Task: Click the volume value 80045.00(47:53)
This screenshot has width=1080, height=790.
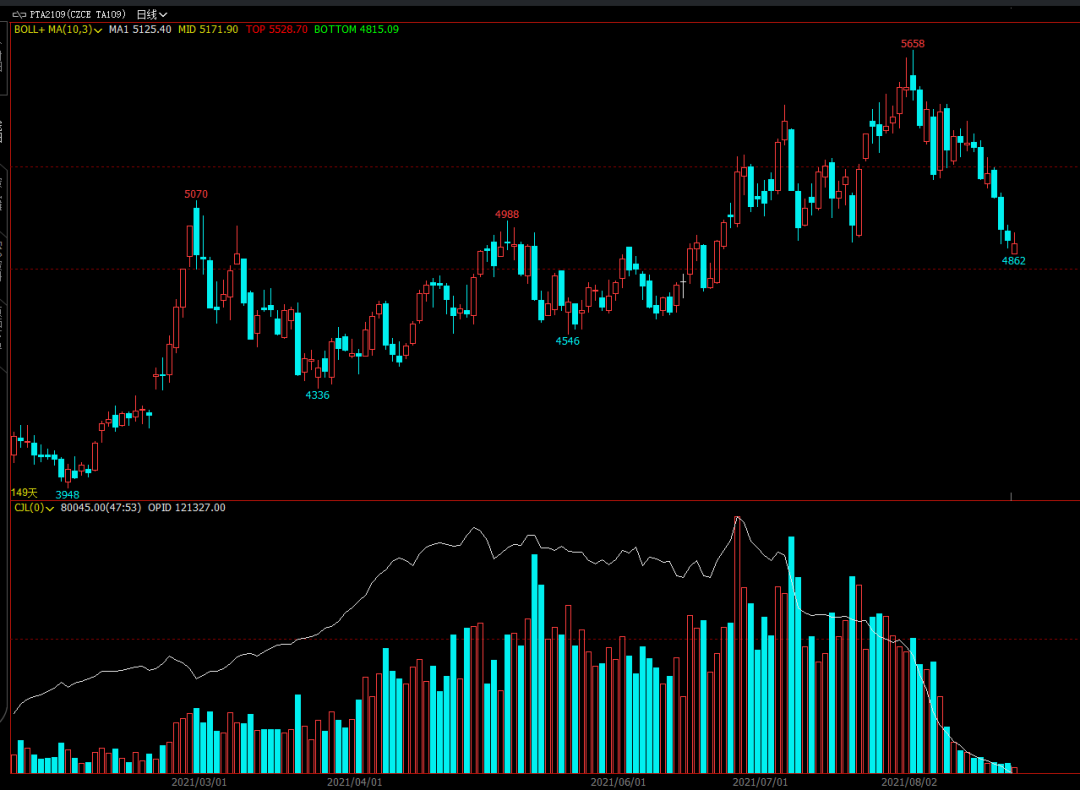Action: (x=101, y=508)
